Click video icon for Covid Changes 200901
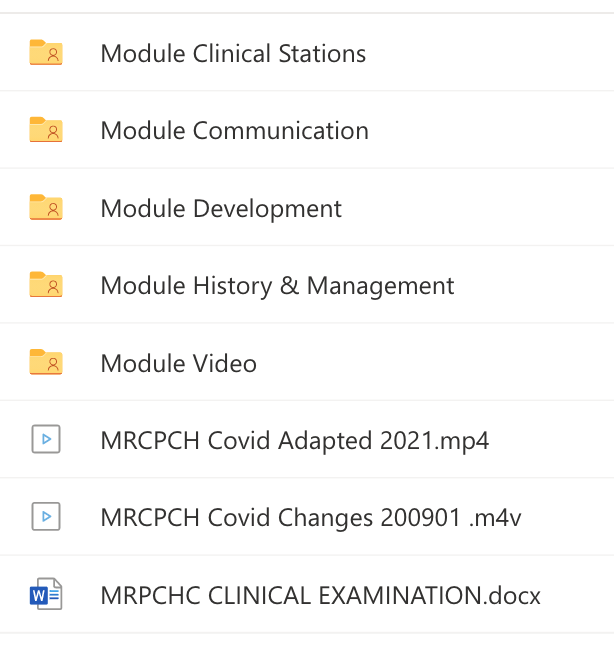This screenshot has height=650, width=614. pos(46,517)
